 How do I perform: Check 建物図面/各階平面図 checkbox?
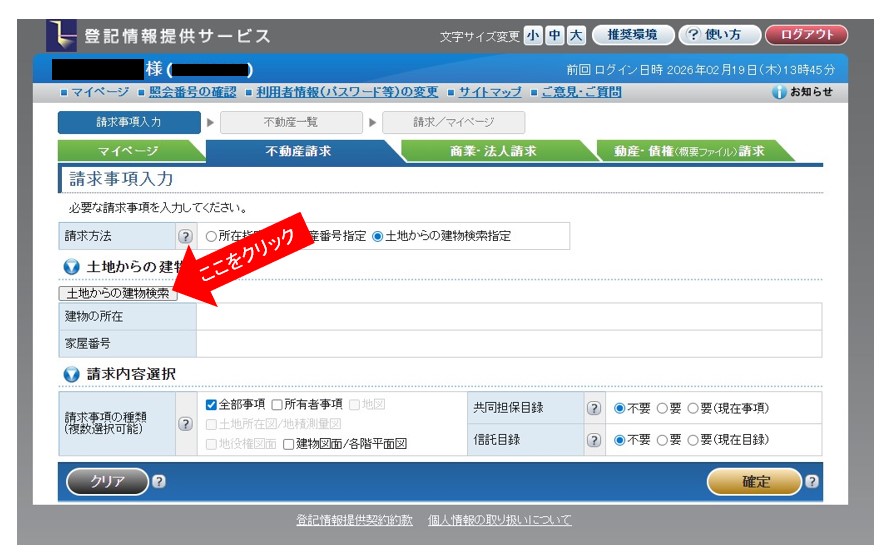[289, 443]
